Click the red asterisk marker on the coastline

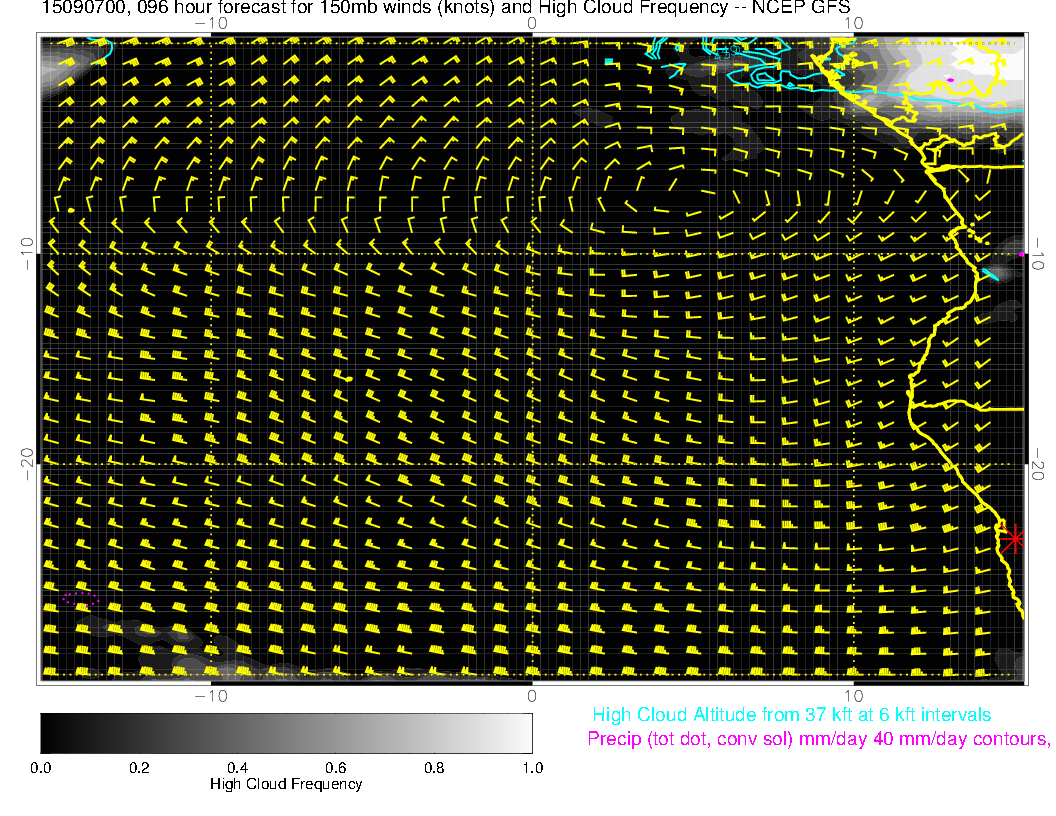click(x=1014, y=539)
